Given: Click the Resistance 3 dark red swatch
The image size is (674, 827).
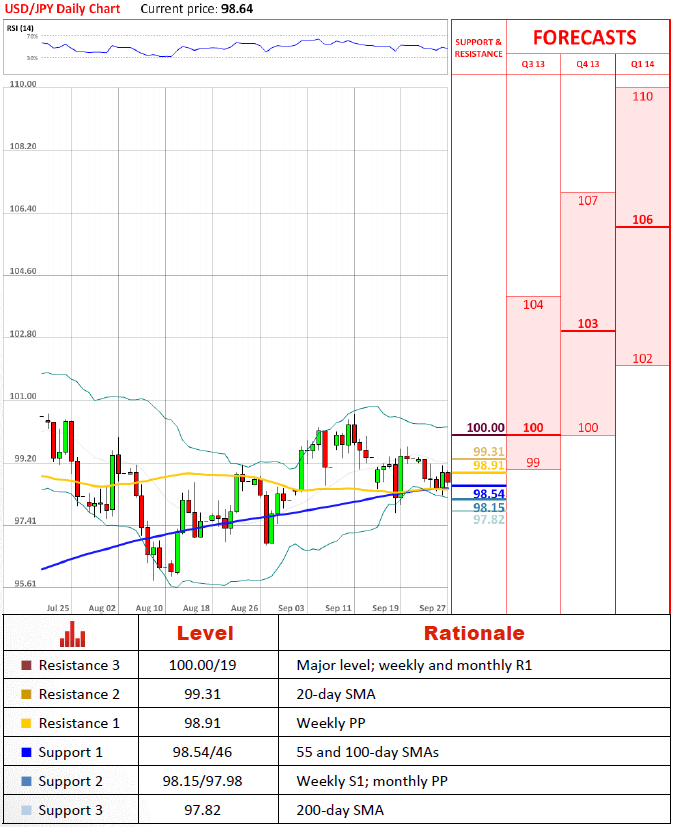Looking at the screenshot, I should pyautogui.click(x=26, y=665).
